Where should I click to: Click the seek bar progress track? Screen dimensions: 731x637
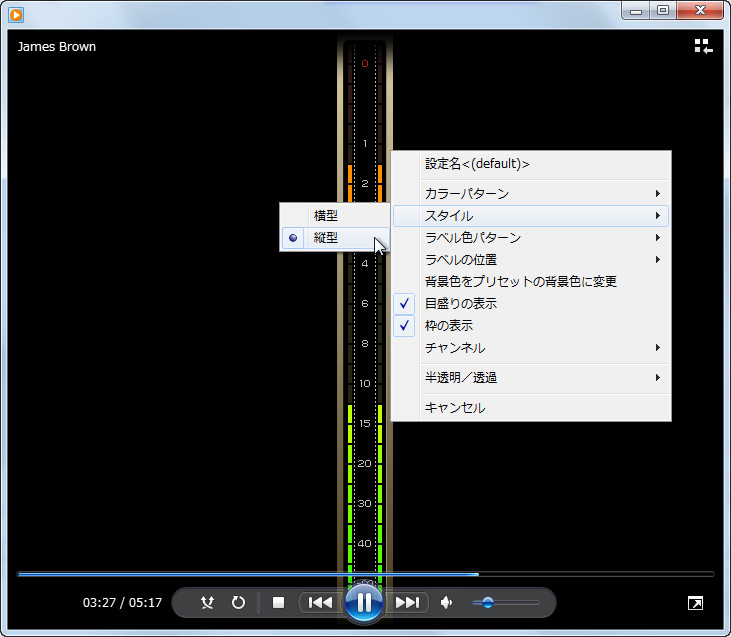click(366, 574)
